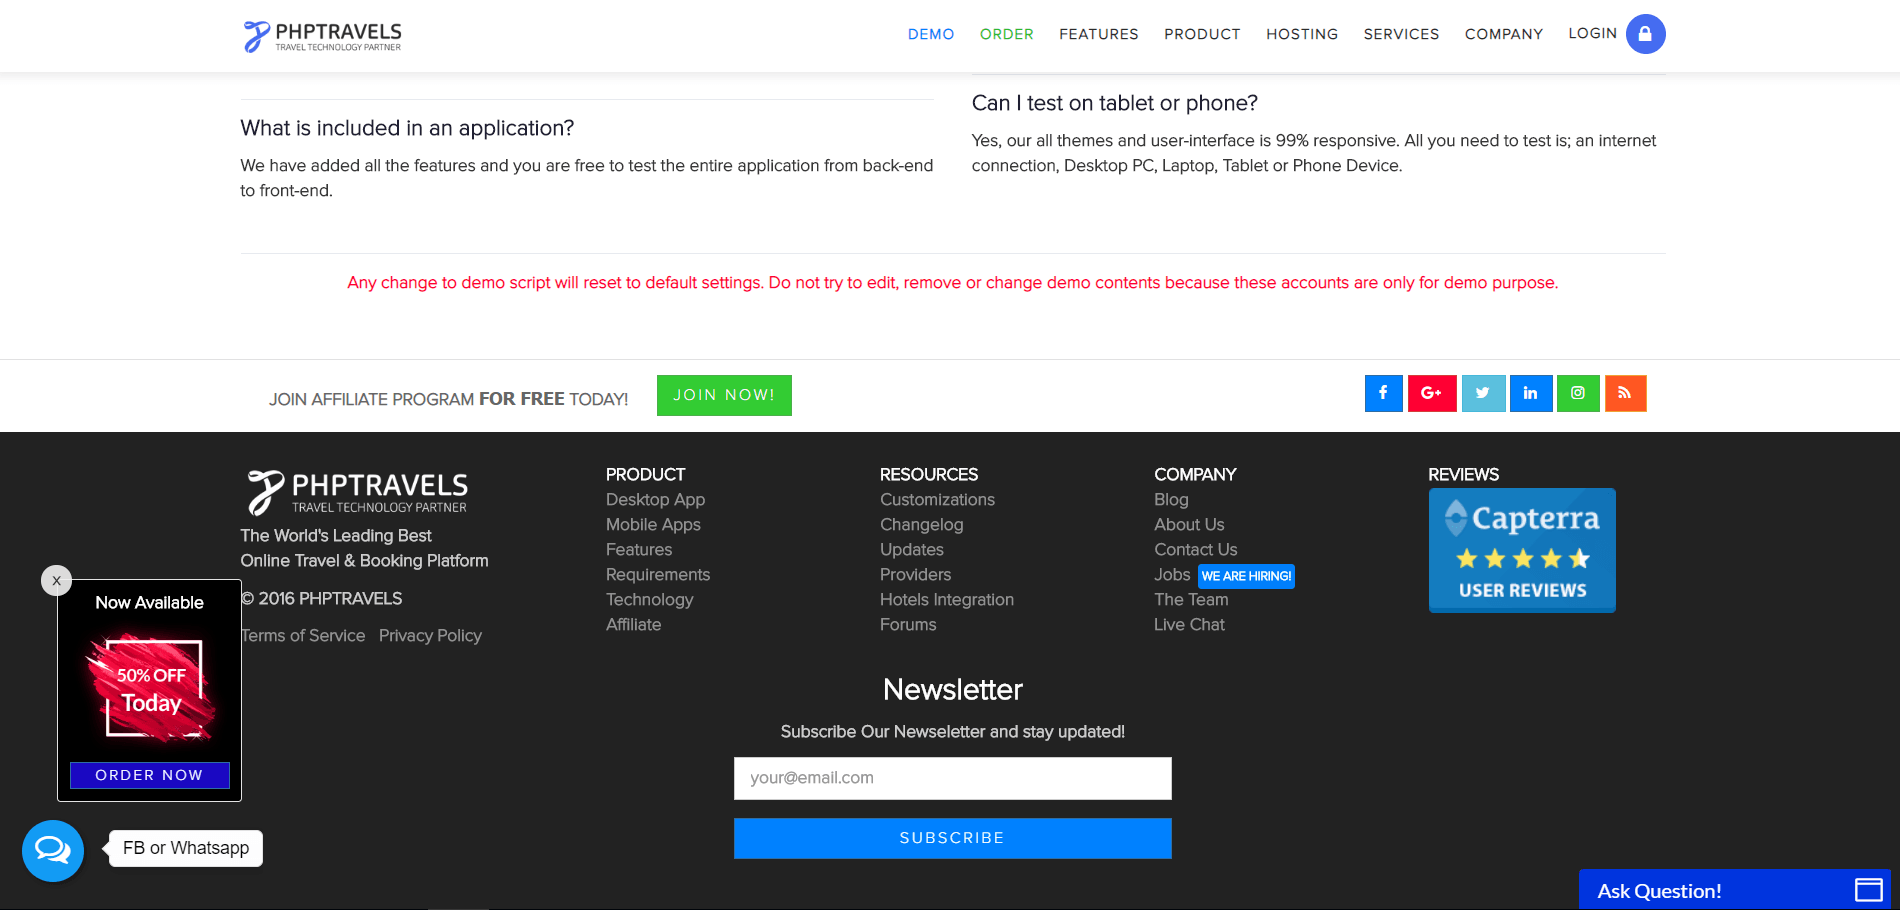Open the Company menu in header
Viewport: 1900px width, 910px height.
1503,34
